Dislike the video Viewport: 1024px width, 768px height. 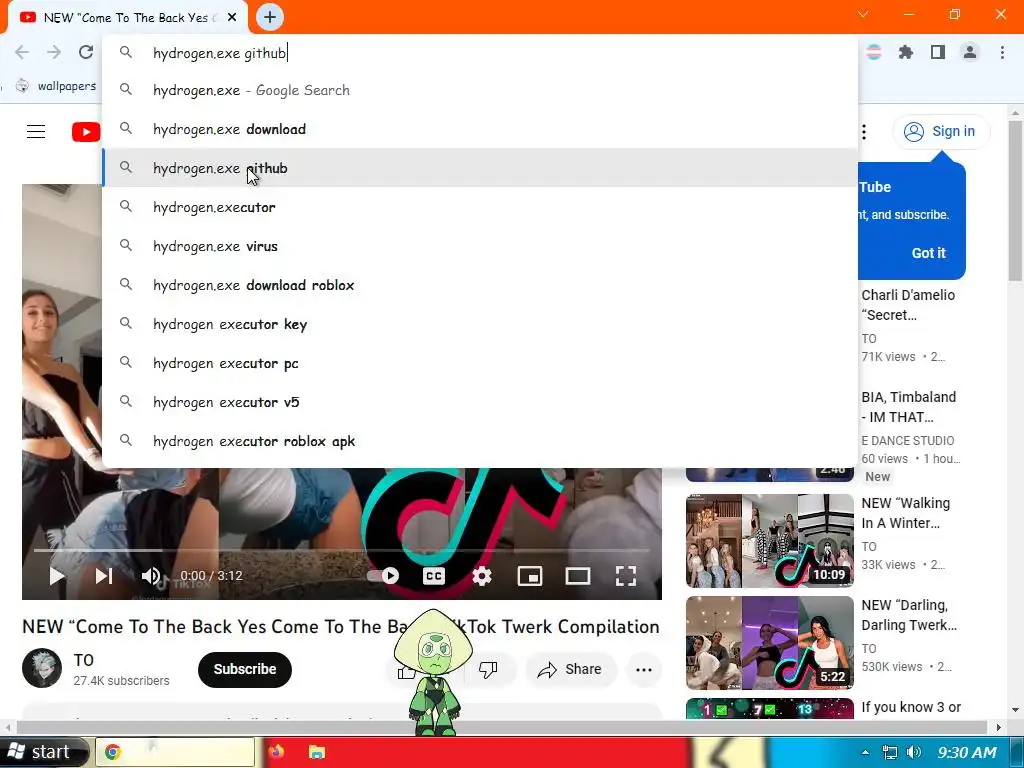(488, 669)
